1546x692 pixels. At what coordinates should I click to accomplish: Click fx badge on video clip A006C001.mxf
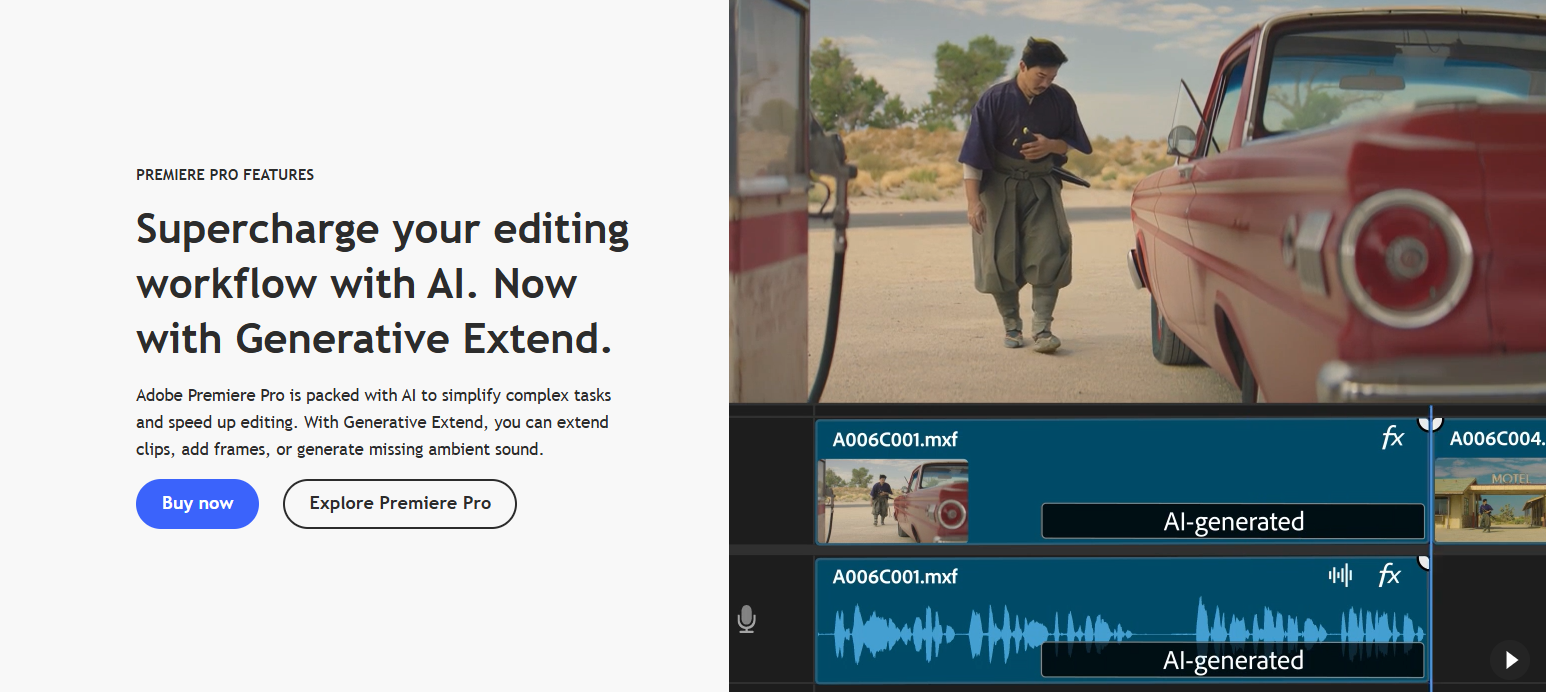pyautogui.click(x=1392, y=437)
